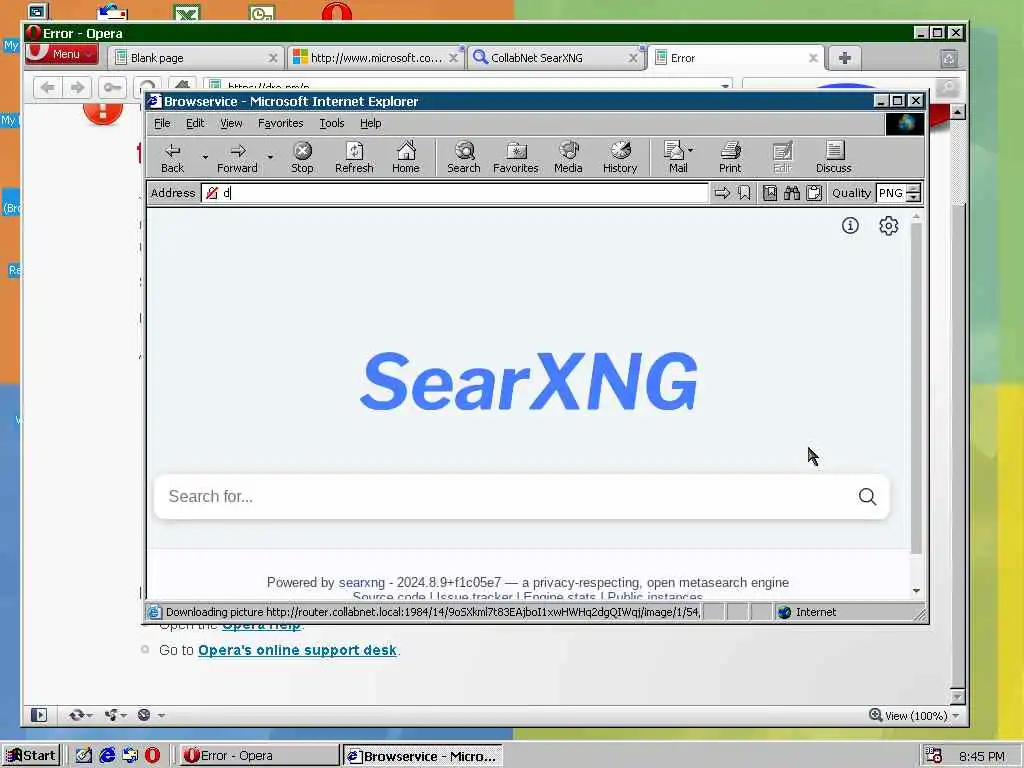The width and height of the screenshot is (1024, 768).
Task: Click the taskbar clock showing 8:45 PM
Action: (x=982, y=756)
